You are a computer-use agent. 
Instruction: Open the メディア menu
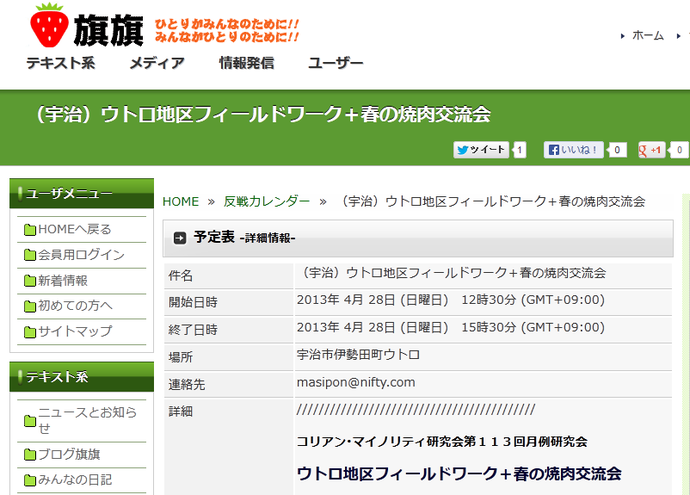pos(157,63)
